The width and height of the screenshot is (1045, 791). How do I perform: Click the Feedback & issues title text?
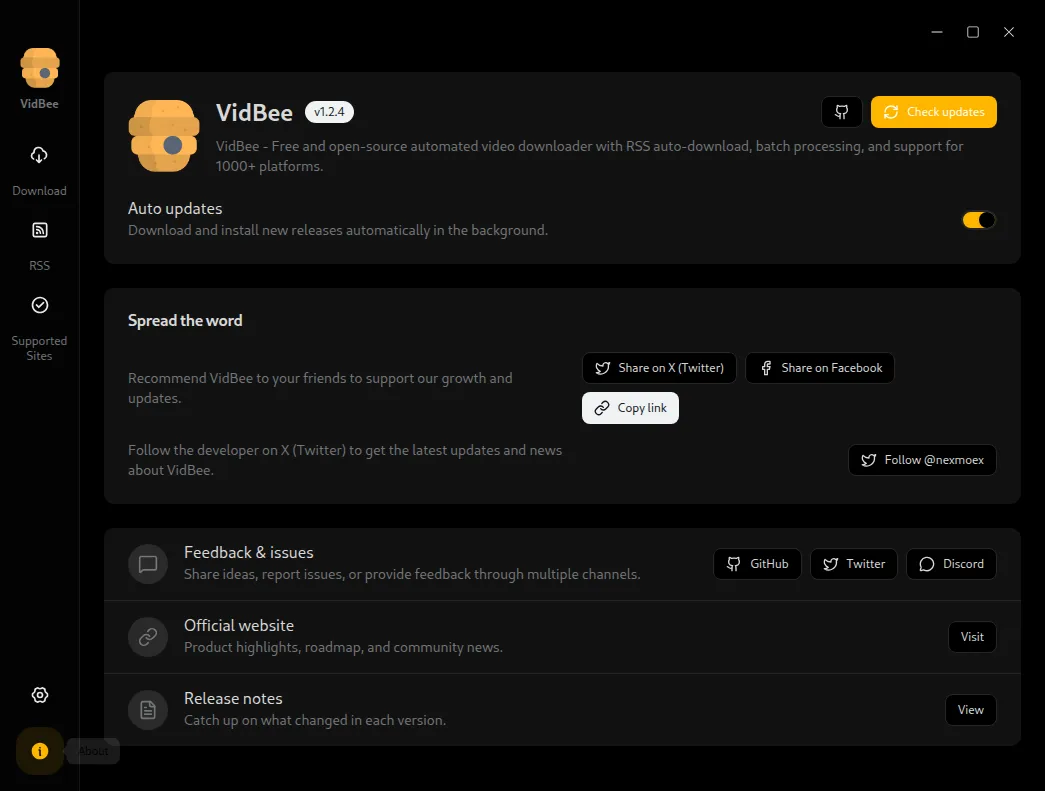249,552
